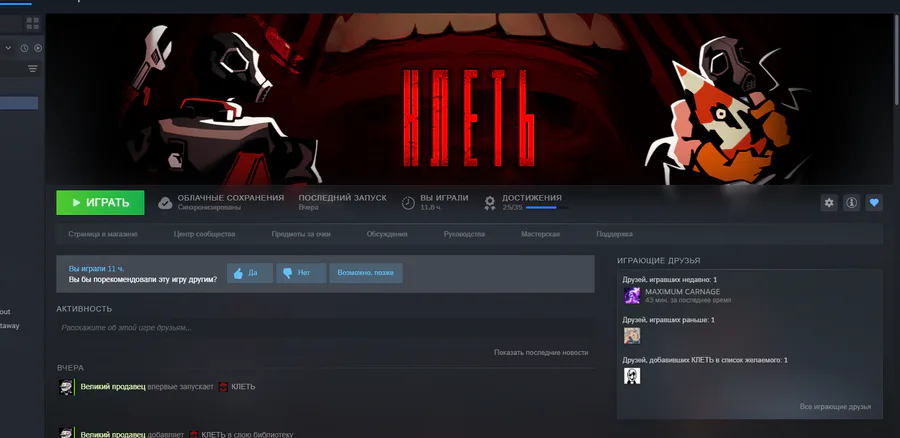The height and width of the screenshot is (438, 900).
Task: Open avatar of friend who wishlisted КЛЕТЬ
Action: pos(632,376)
